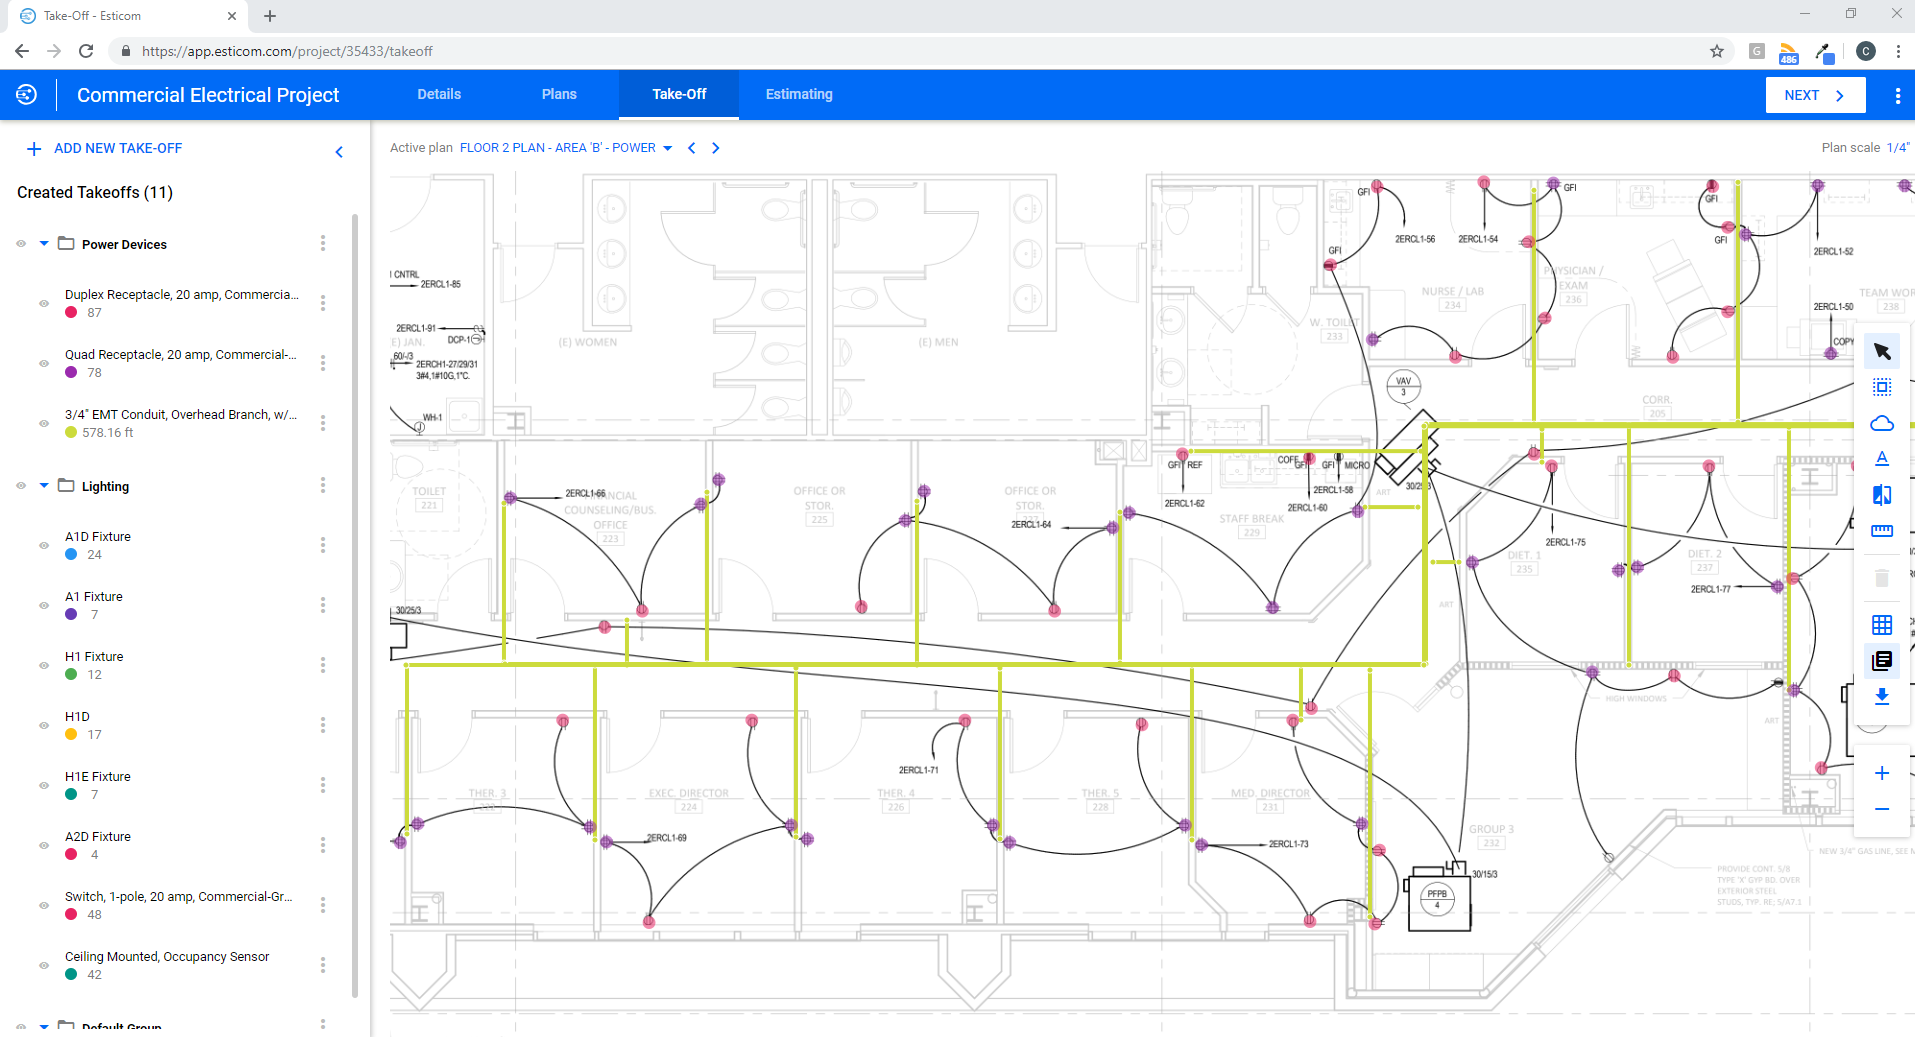The width and height of the screenshot is (1915, 1037).
Task: Select the Take-Off tab
Action: pos(679,94)
